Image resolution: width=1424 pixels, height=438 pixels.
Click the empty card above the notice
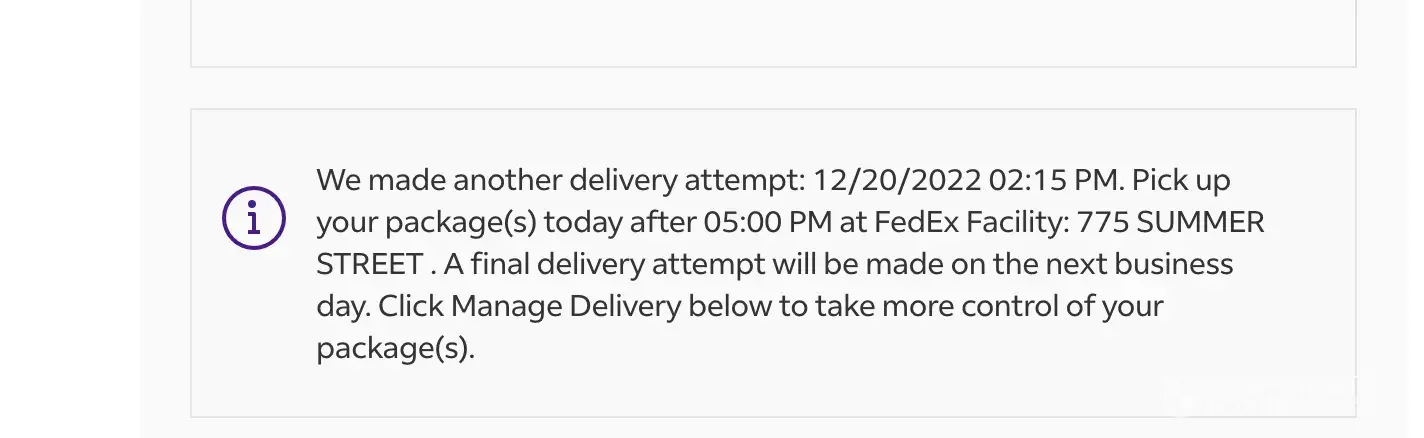click(772, 30)
